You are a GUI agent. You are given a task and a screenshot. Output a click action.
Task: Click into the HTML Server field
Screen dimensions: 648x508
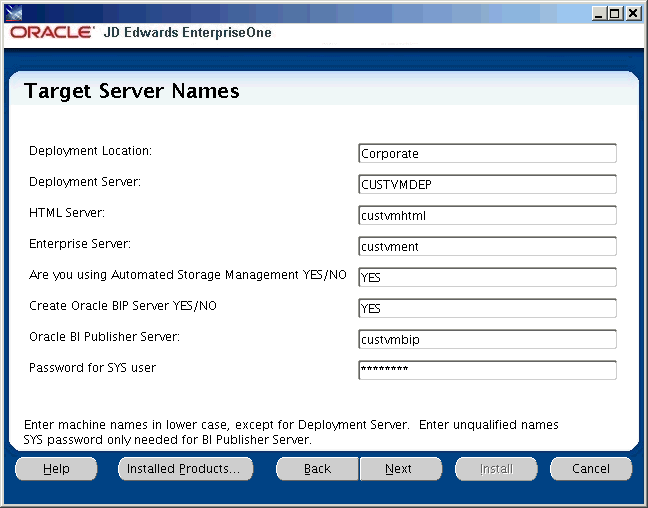coord(488,215)
